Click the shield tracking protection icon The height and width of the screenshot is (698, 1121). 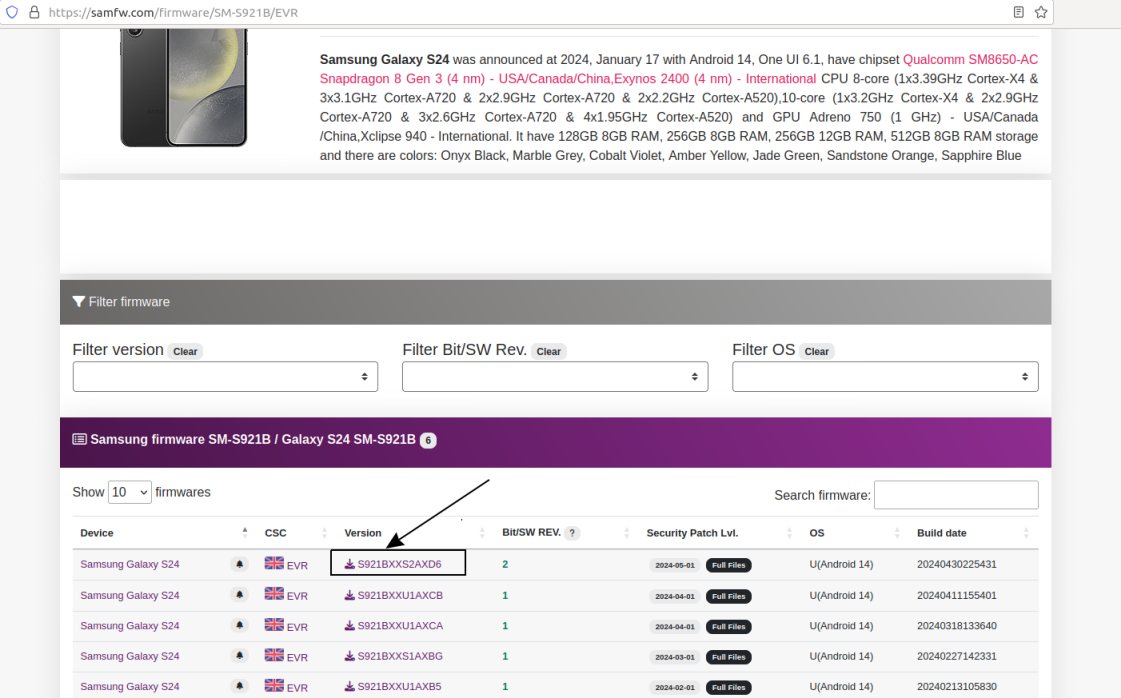pos(12,12)
